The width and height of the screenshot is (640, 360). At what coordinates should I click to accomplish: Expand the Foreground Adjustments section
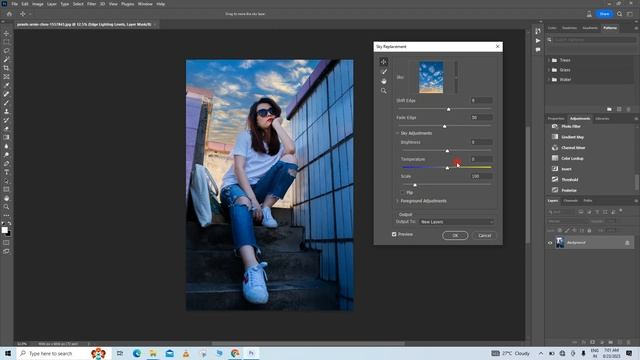point(397,201)
